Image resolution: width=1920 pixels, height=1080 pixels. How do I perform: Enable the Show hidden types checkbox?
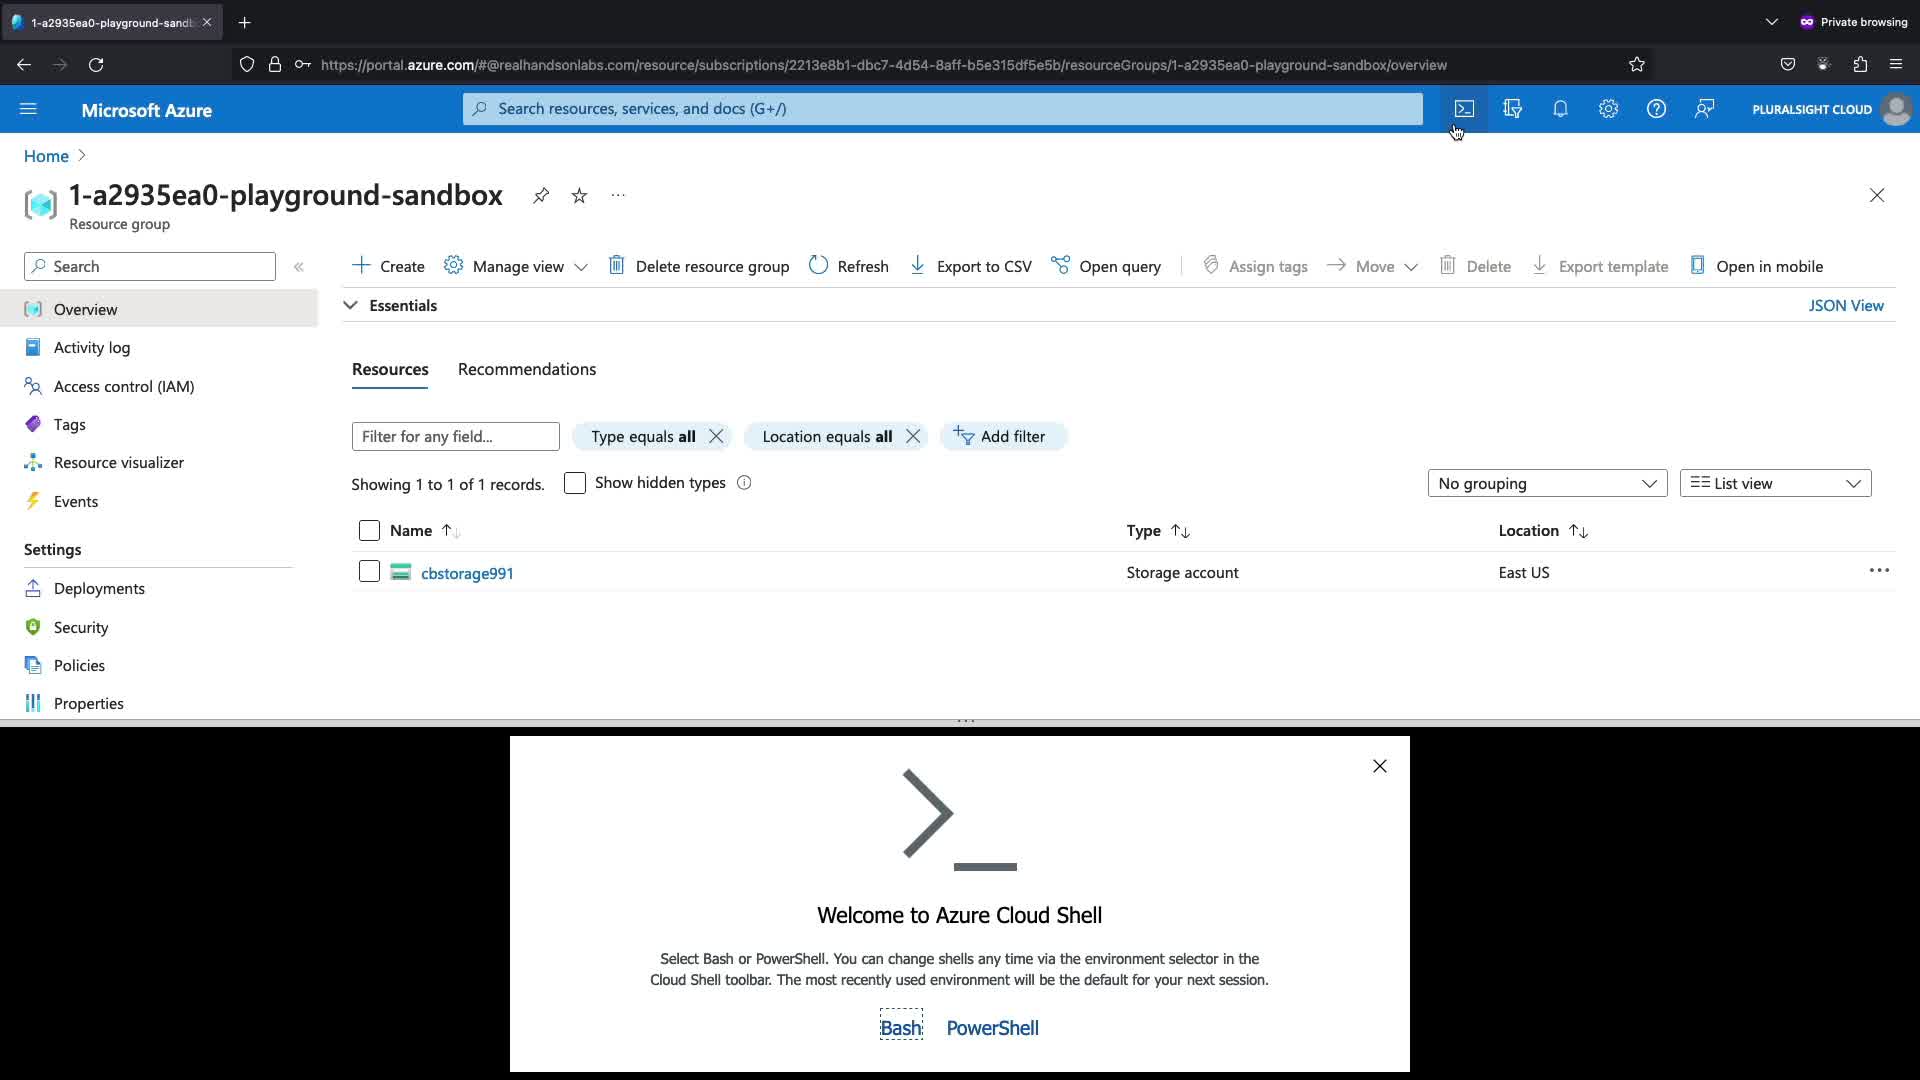coord(575,483)
